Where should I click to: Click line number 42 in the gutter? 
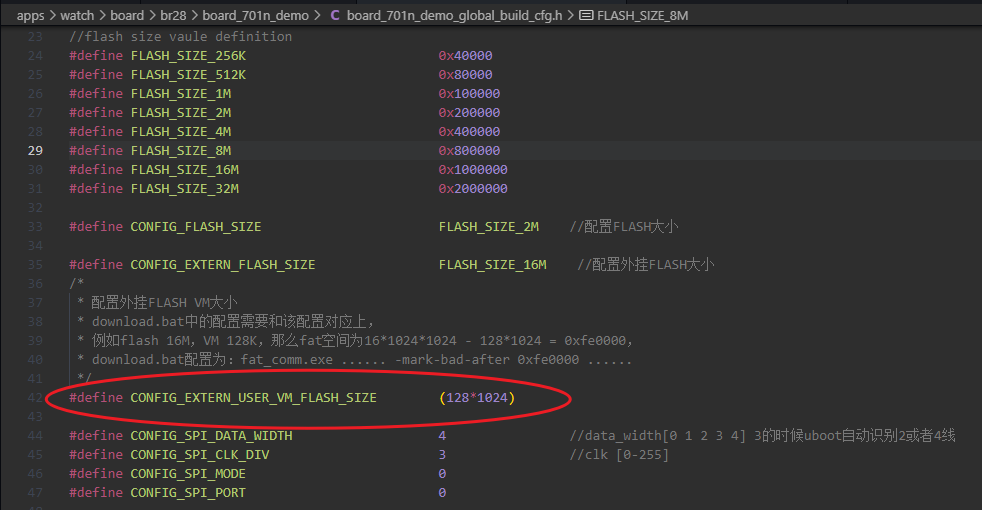pos(35,398)
